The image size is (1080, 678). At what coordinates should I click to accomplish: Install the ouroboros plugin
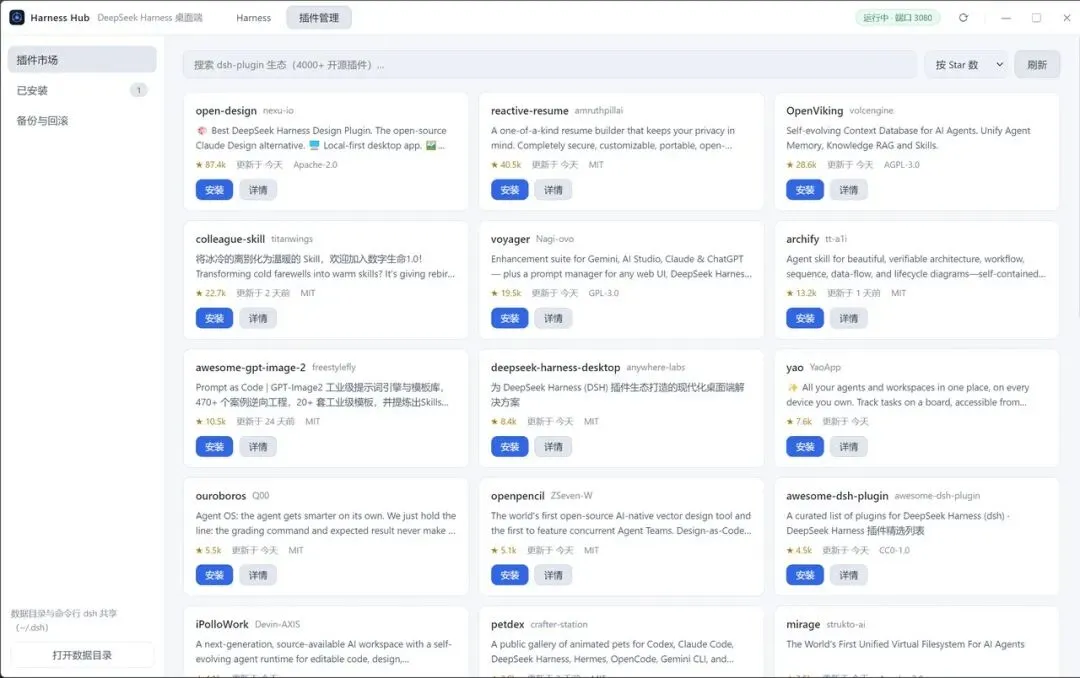214,575
